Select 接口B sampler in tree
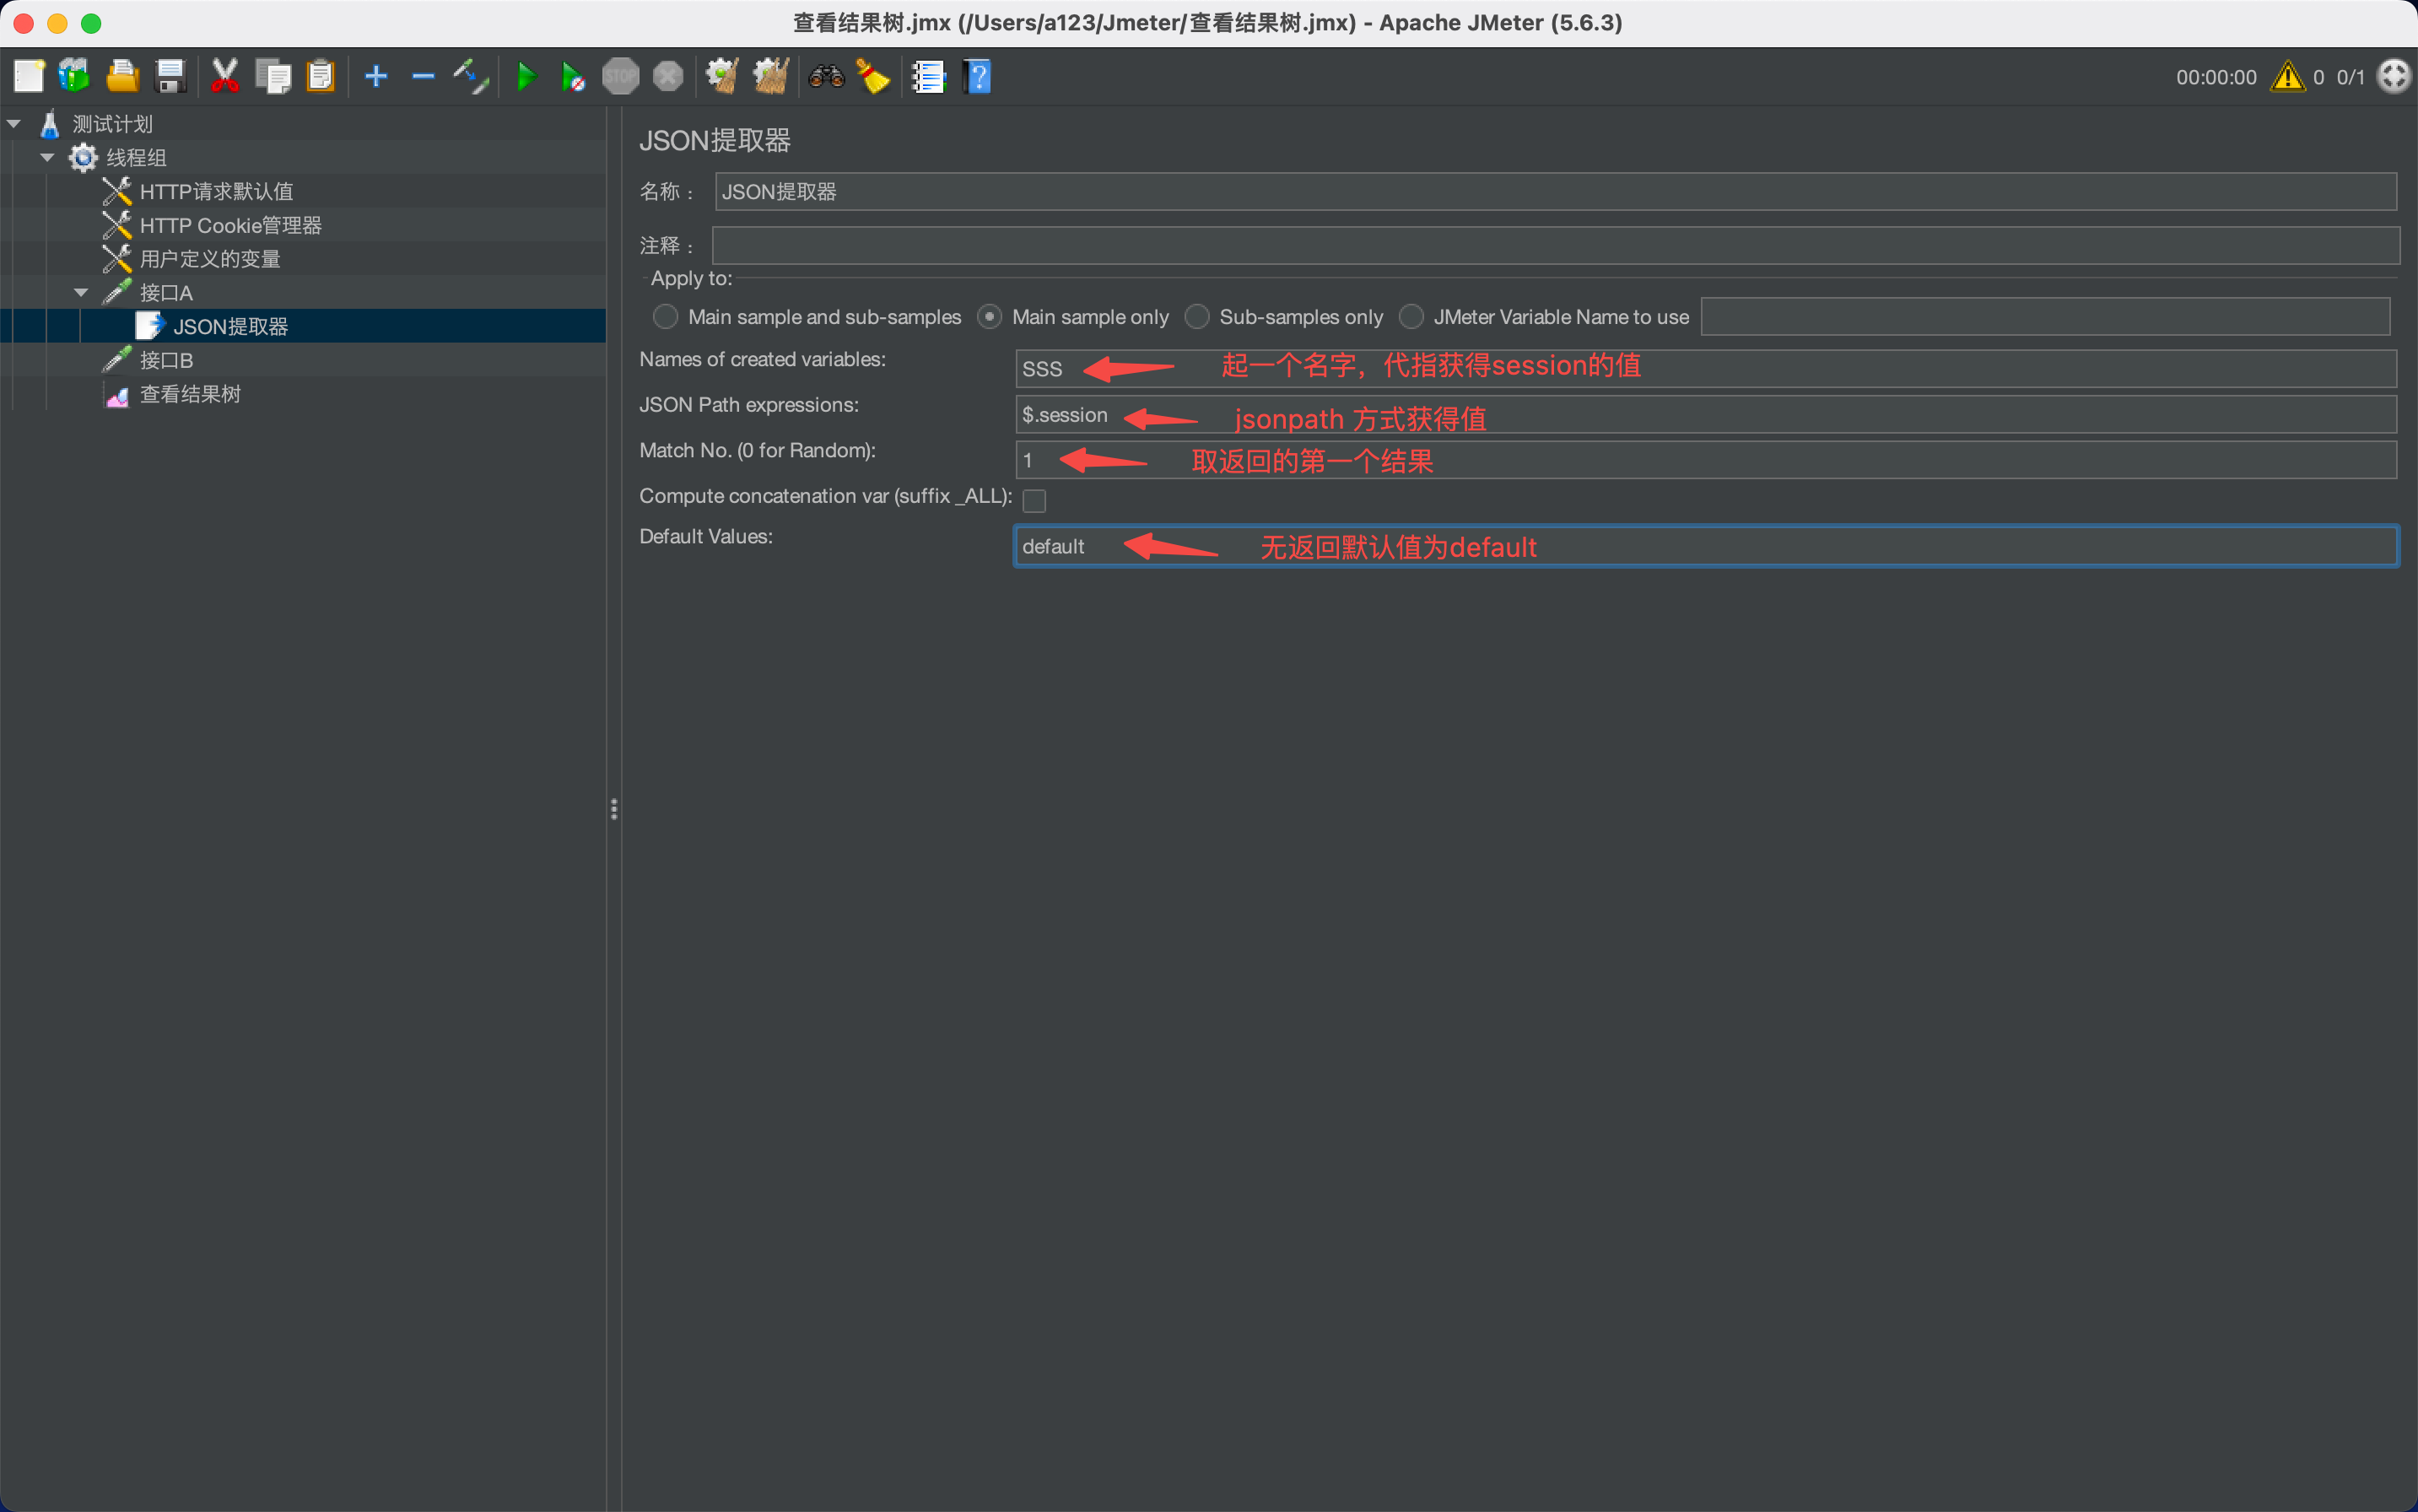2418x1512 pixels. [x=166, y=360]
